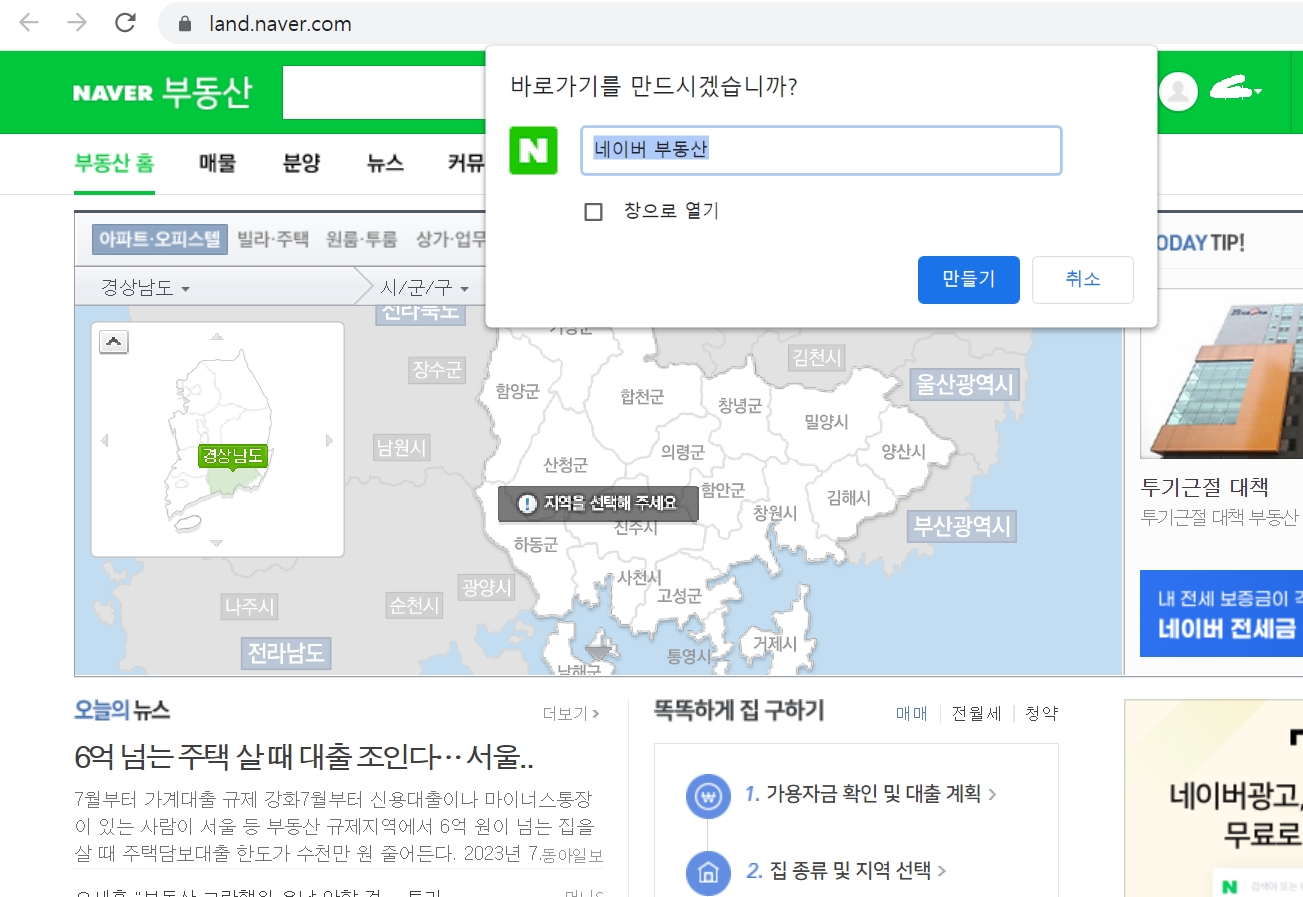
Task: Open the 부동산 홈 tab
Action: (114, 164)
